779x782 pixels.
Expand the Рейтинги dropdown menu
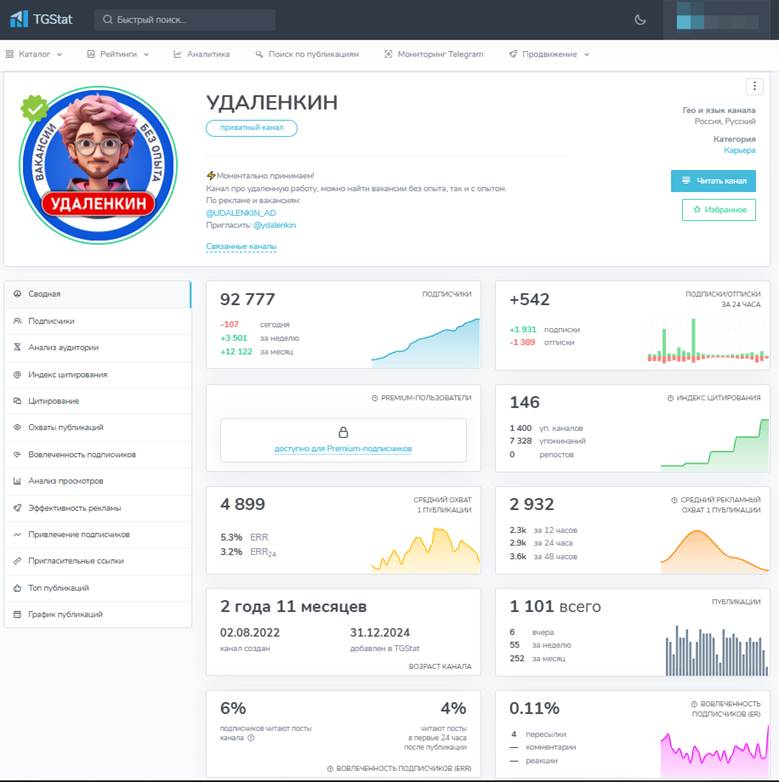[117, 54]
